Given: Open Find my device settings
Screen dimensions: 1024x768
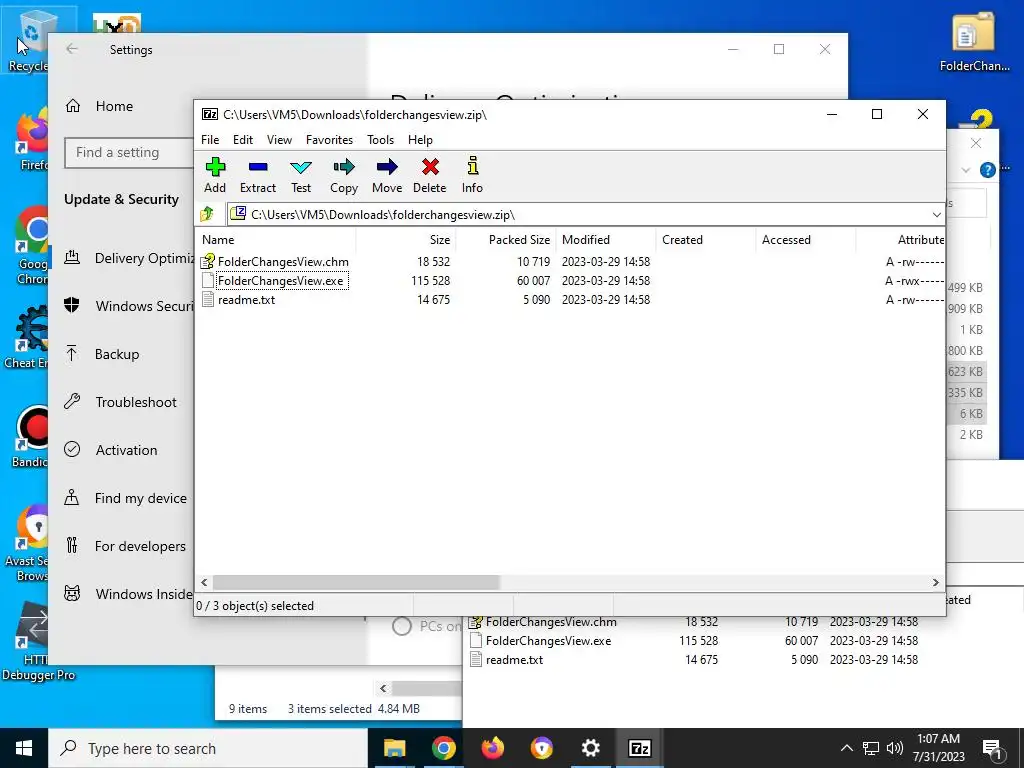Looking at the screenshot, I should (x=125, y=498).
